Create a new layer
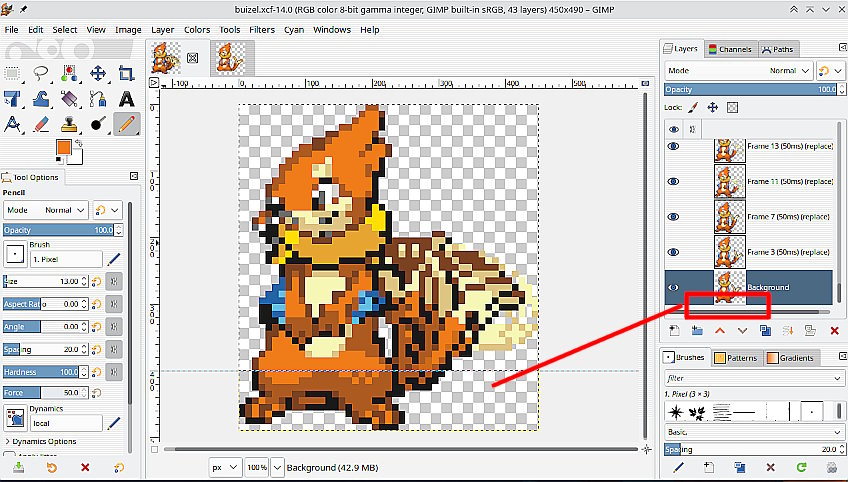The width and height of the screenshot is (848, 482). pyautogui.click(x=674, y=331)
